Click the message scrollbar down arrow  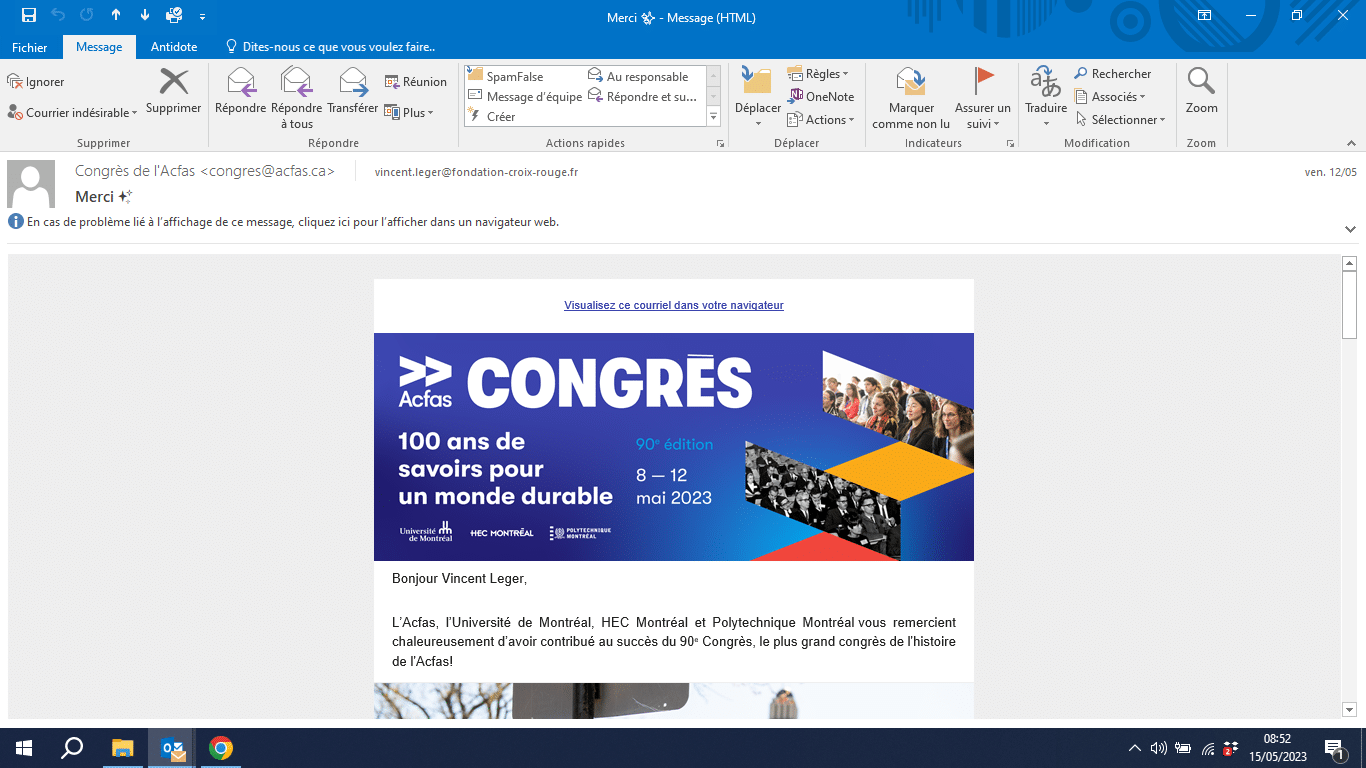(x=1349, y=709)
